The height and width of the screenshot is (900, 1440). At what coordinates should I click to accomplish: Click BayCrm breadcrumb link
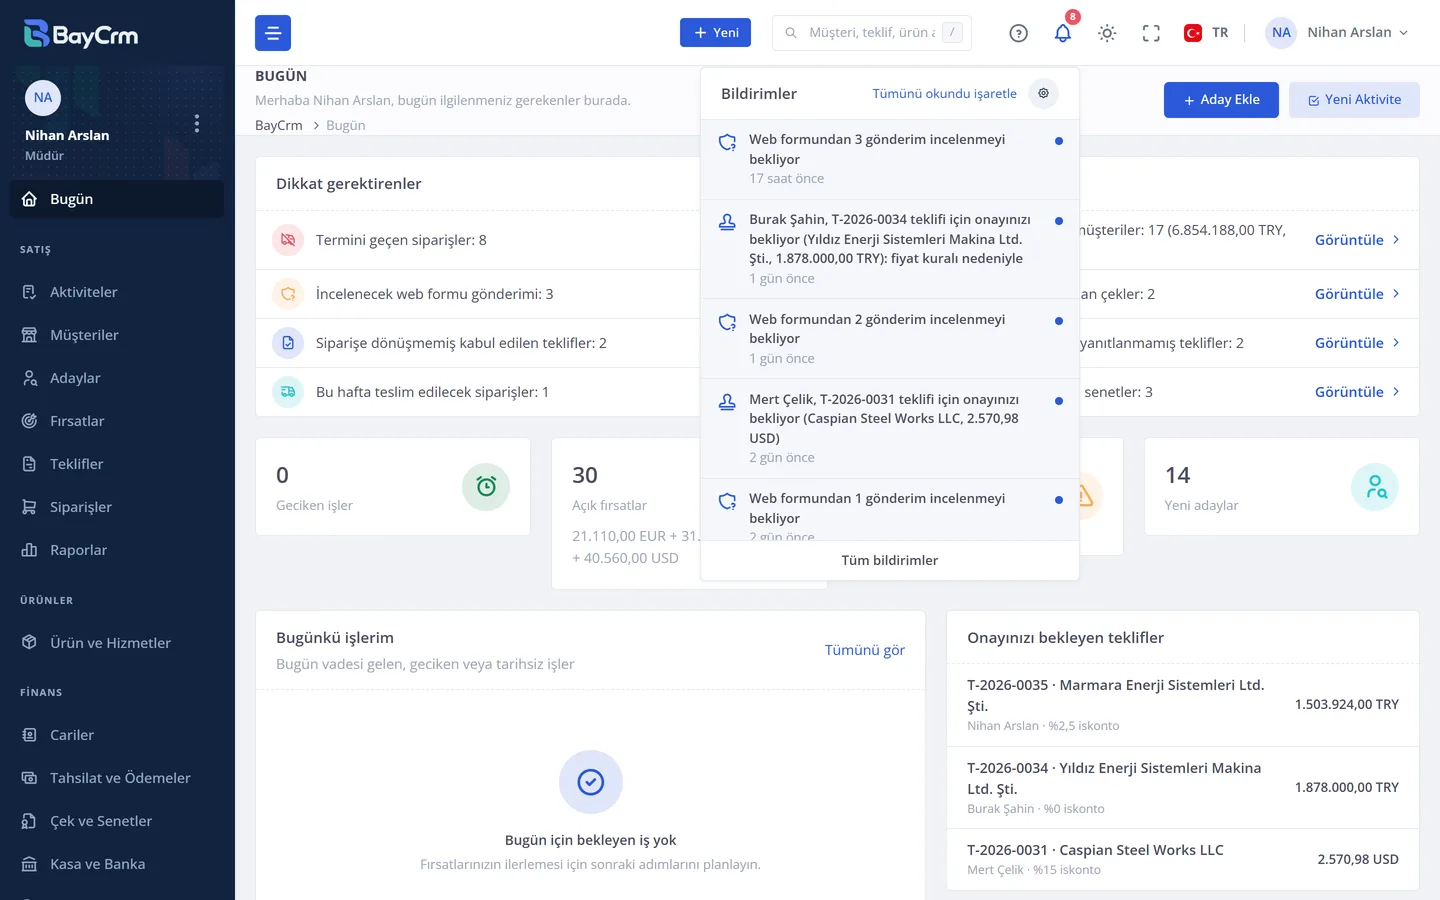[x=279, y=125]
